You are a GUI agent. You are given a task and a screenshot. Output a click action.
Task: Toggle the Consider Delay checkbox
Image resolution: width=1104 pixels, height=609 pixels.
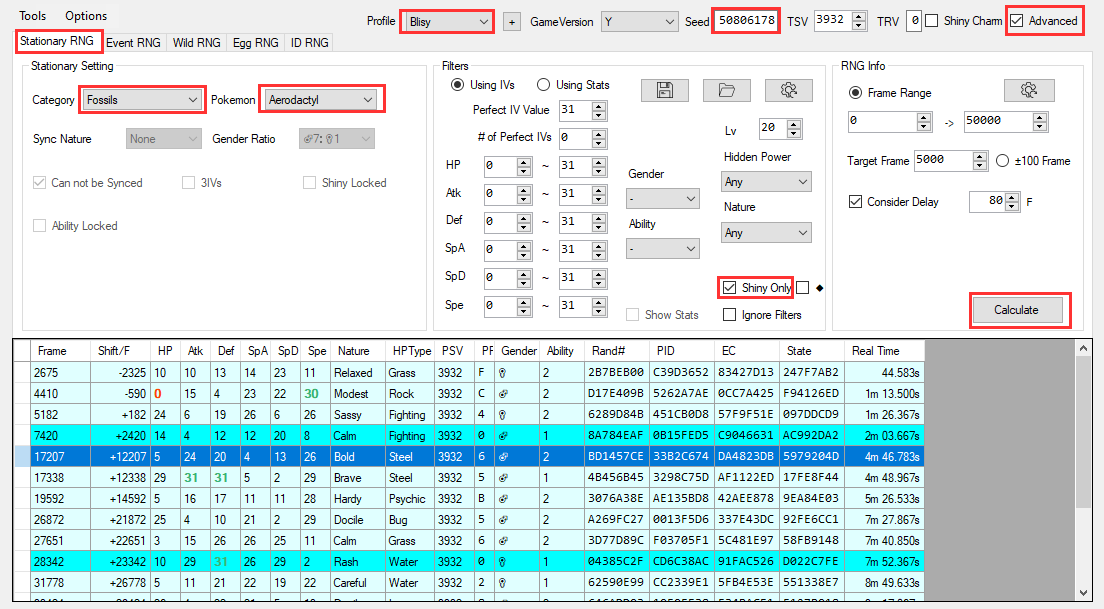coord(855,202)
